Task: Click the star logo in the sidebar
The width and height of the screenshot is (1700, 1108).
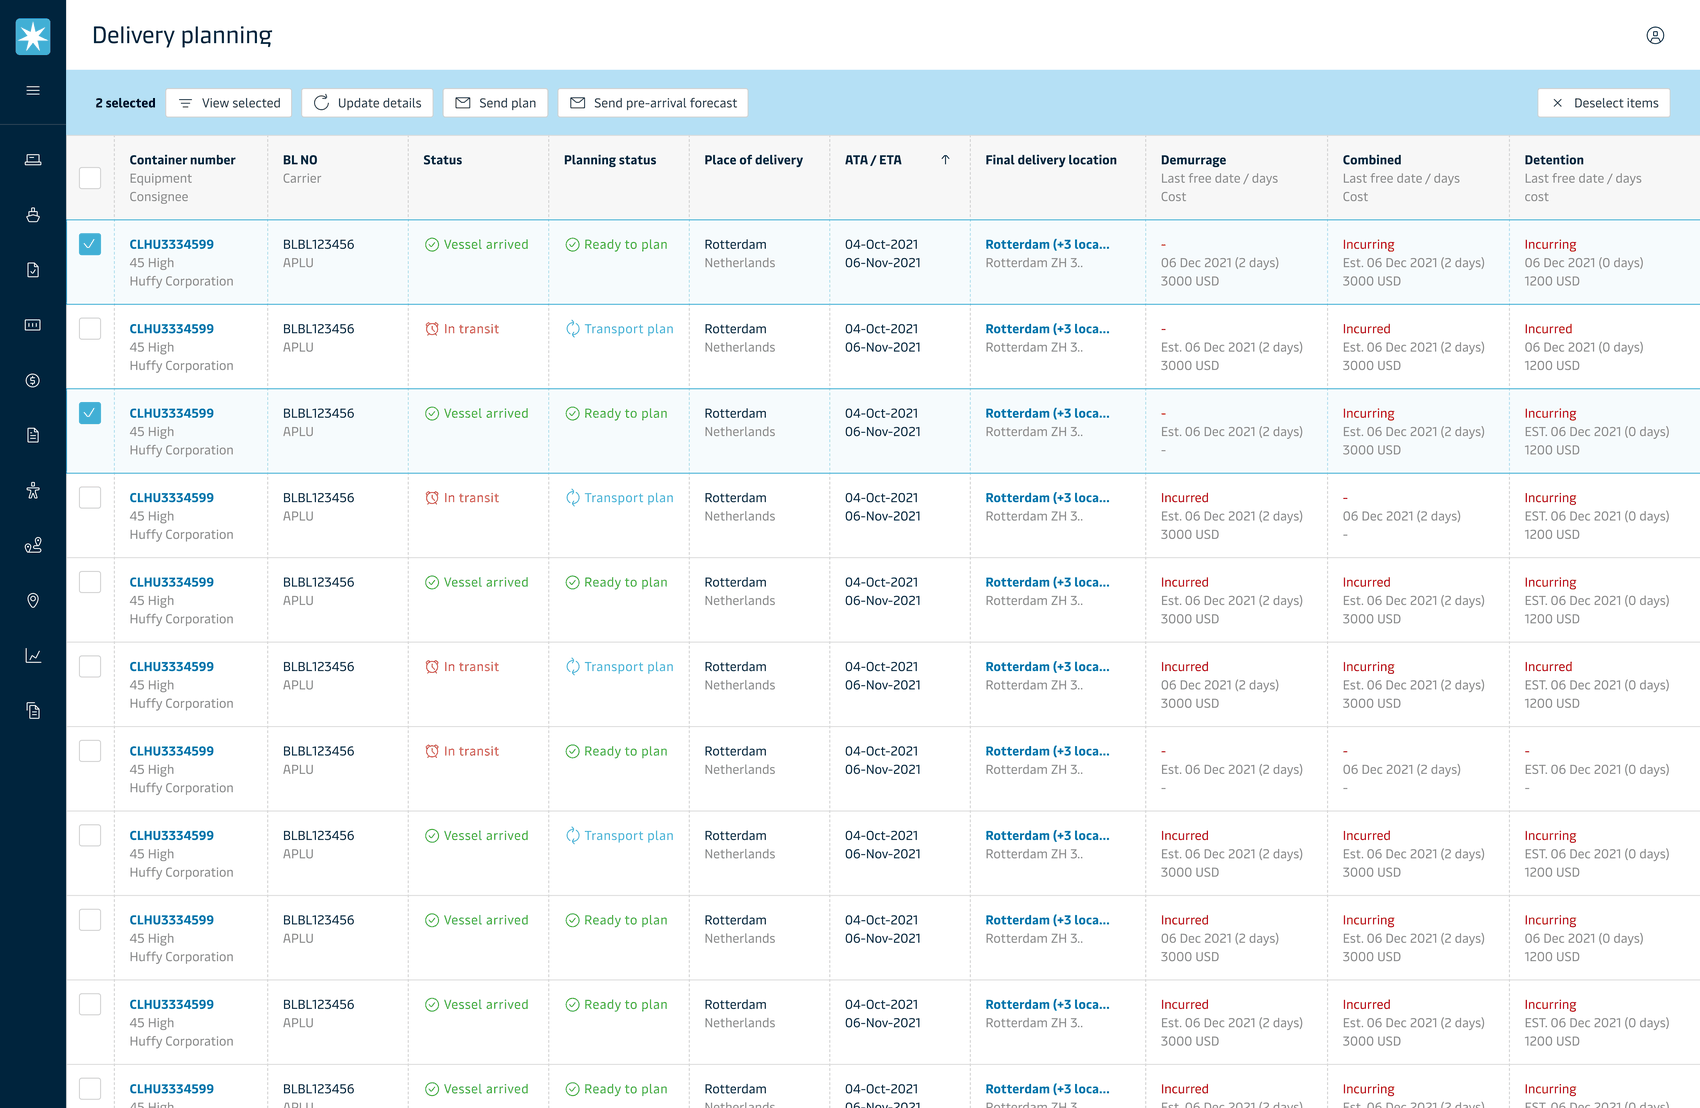Action: coord(33,36)
